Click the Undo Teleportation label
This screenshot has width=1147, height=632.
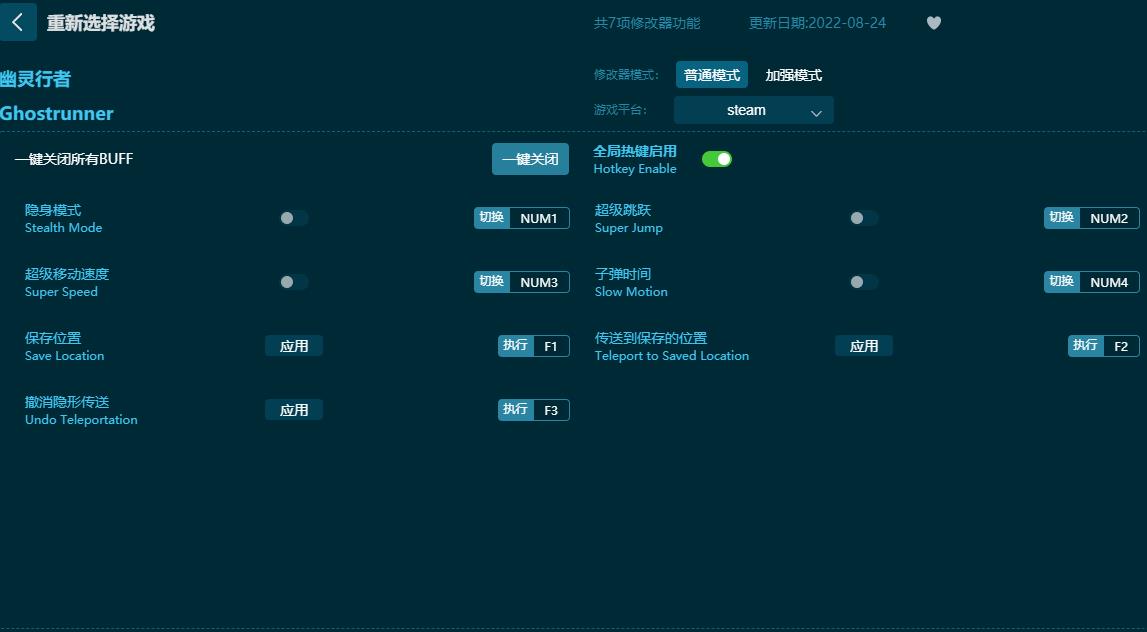tap(81, 419)
